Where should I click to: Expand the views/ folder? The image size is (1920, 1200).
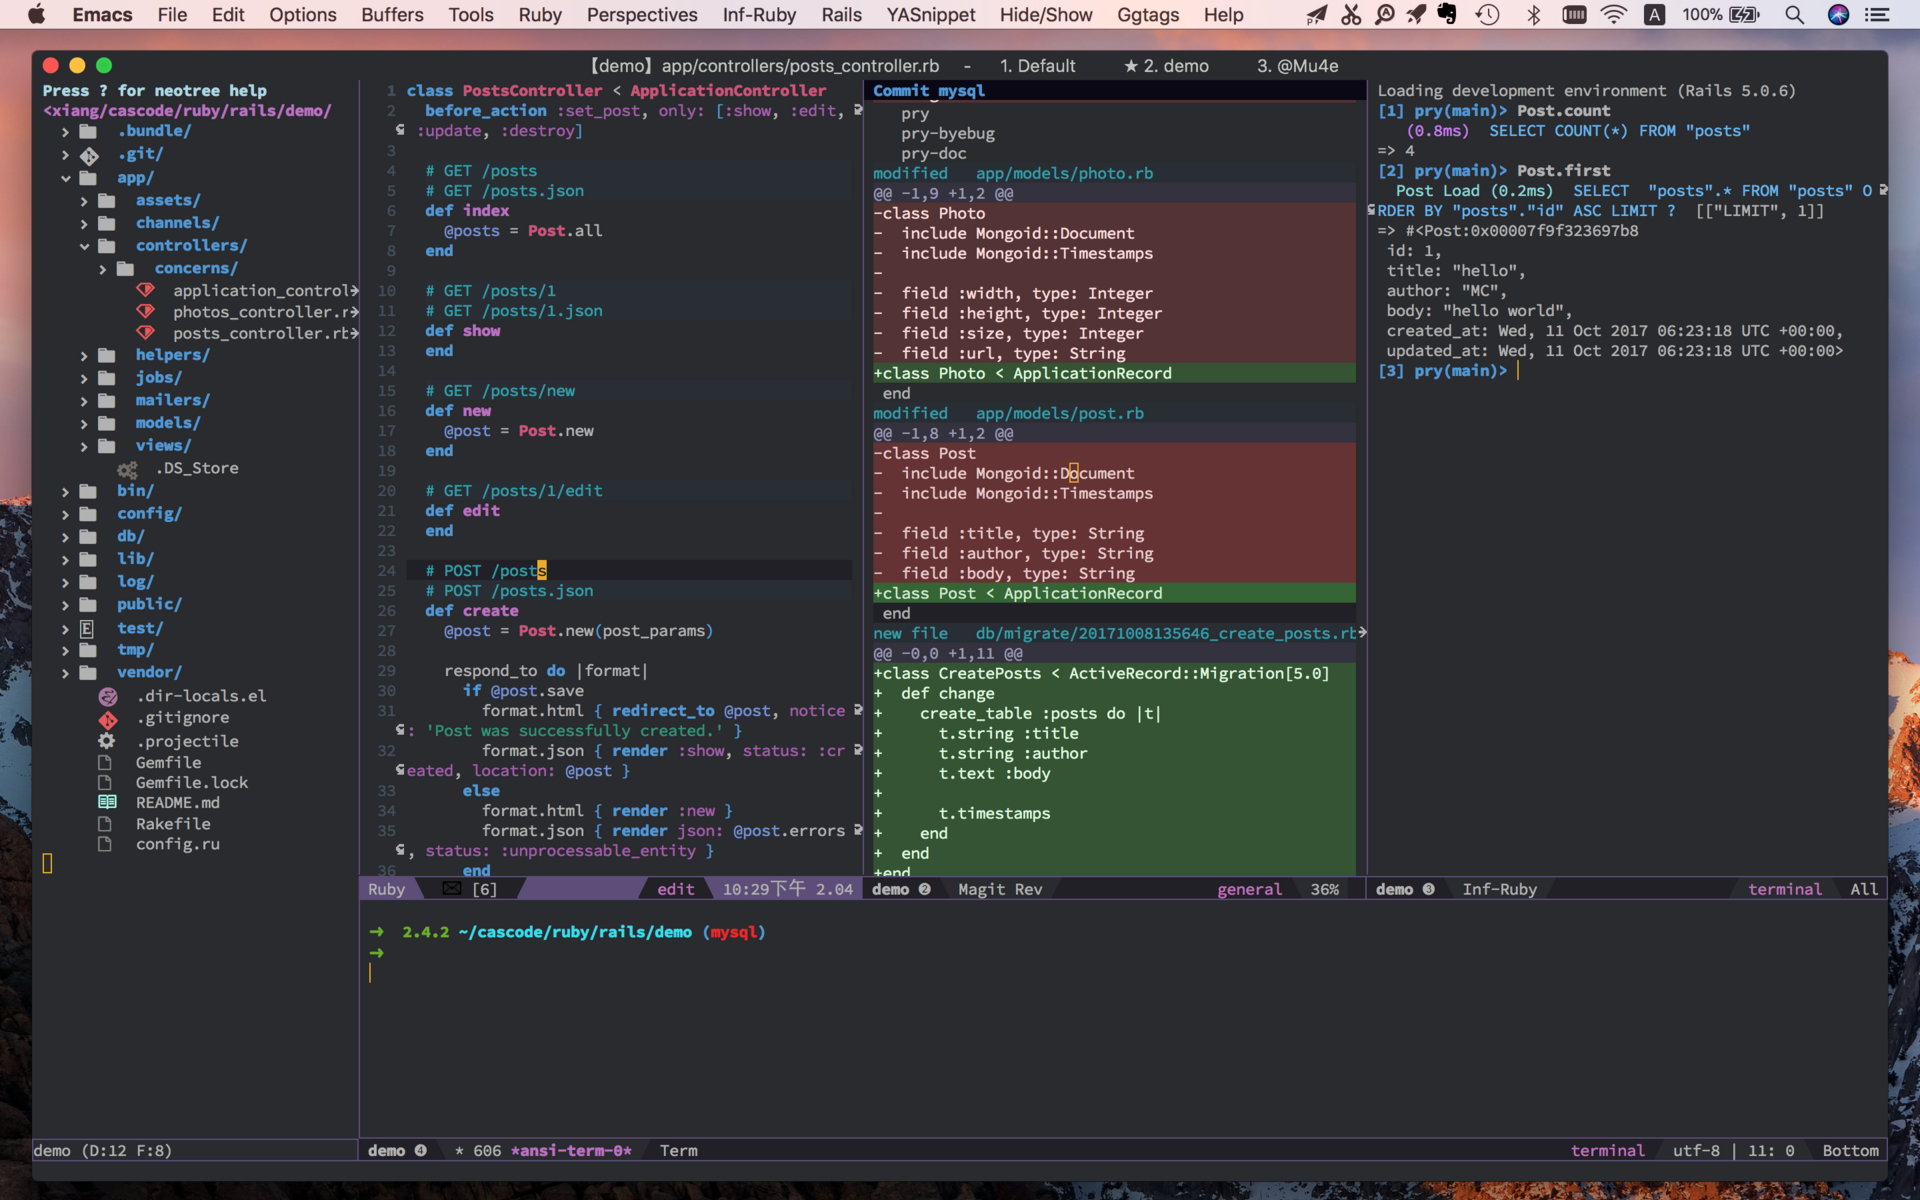(84, 446)
